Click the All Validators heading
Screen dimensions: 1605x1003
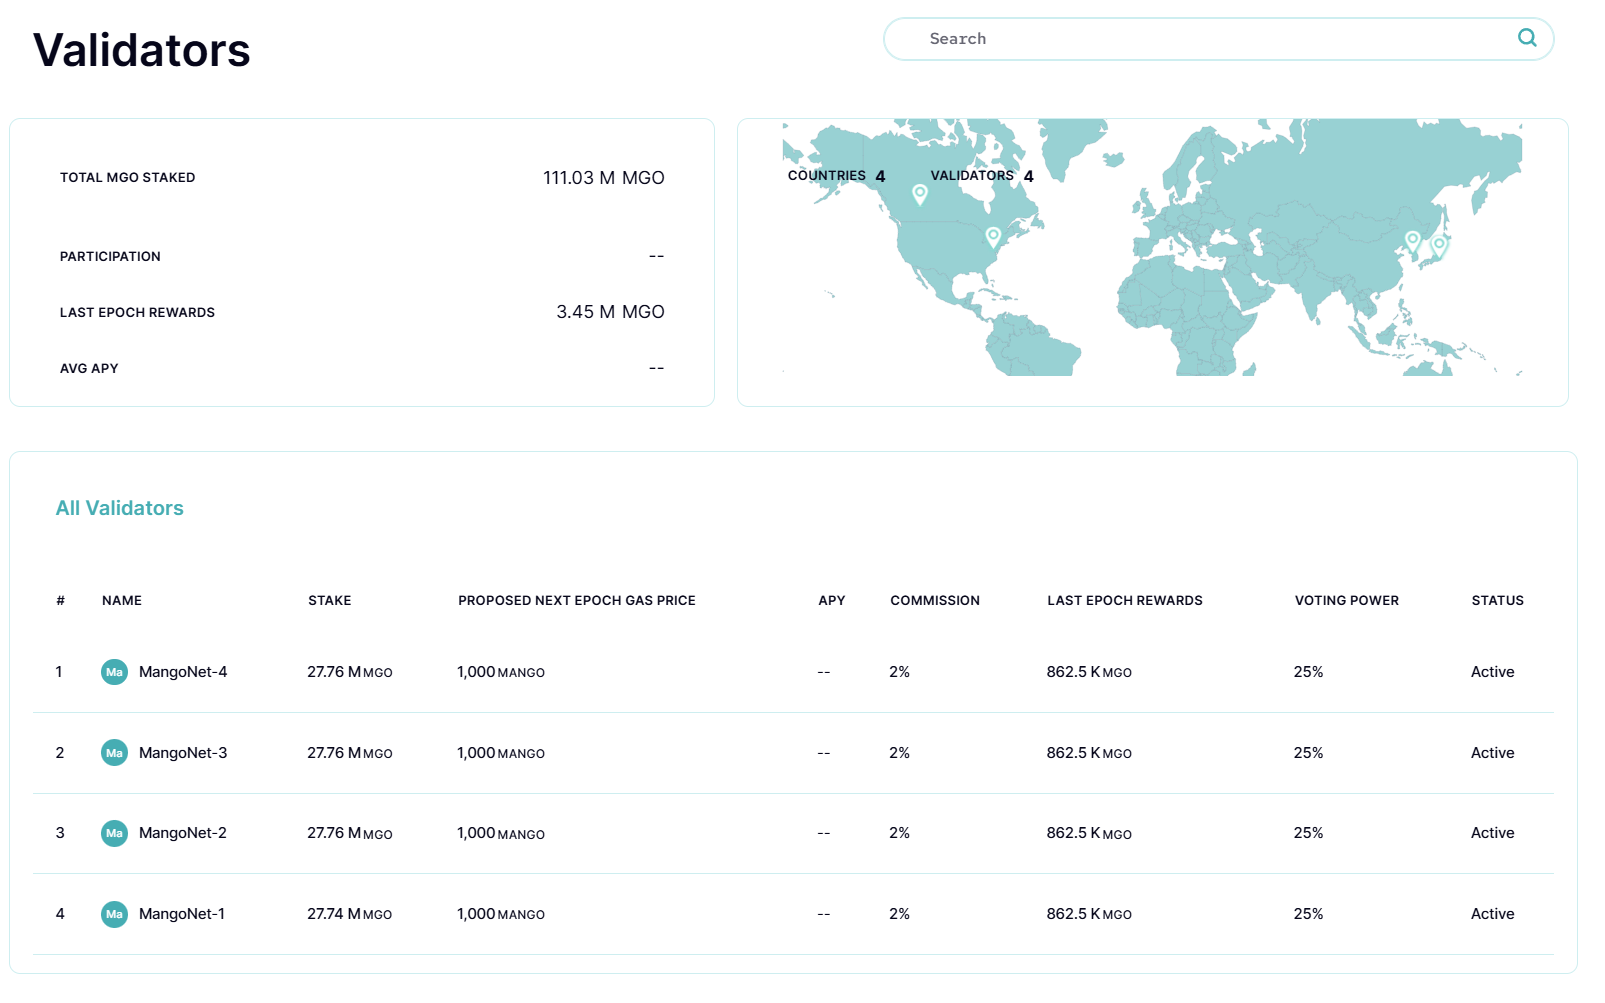coord(119,508)
